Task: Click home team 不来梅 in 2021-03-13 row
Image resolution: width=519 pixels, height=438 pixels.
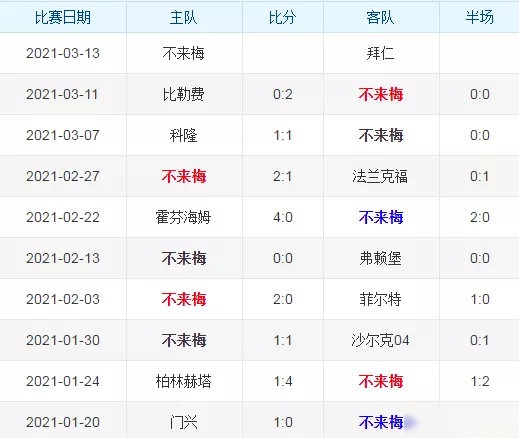Action: (x=183, y=53)
